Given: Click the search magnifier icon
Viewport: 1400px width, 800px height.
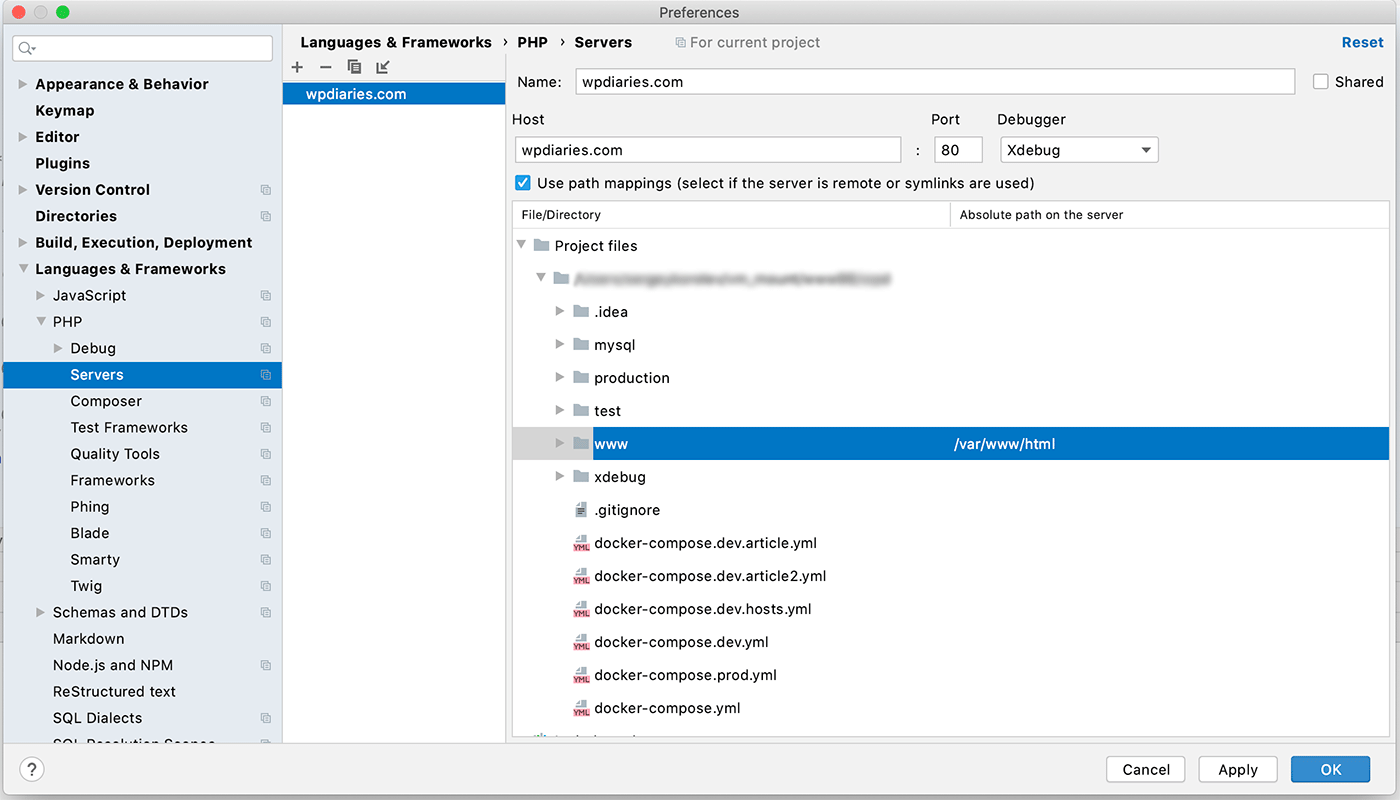Looking at the screenshot, I should click(x=26, y=48).
